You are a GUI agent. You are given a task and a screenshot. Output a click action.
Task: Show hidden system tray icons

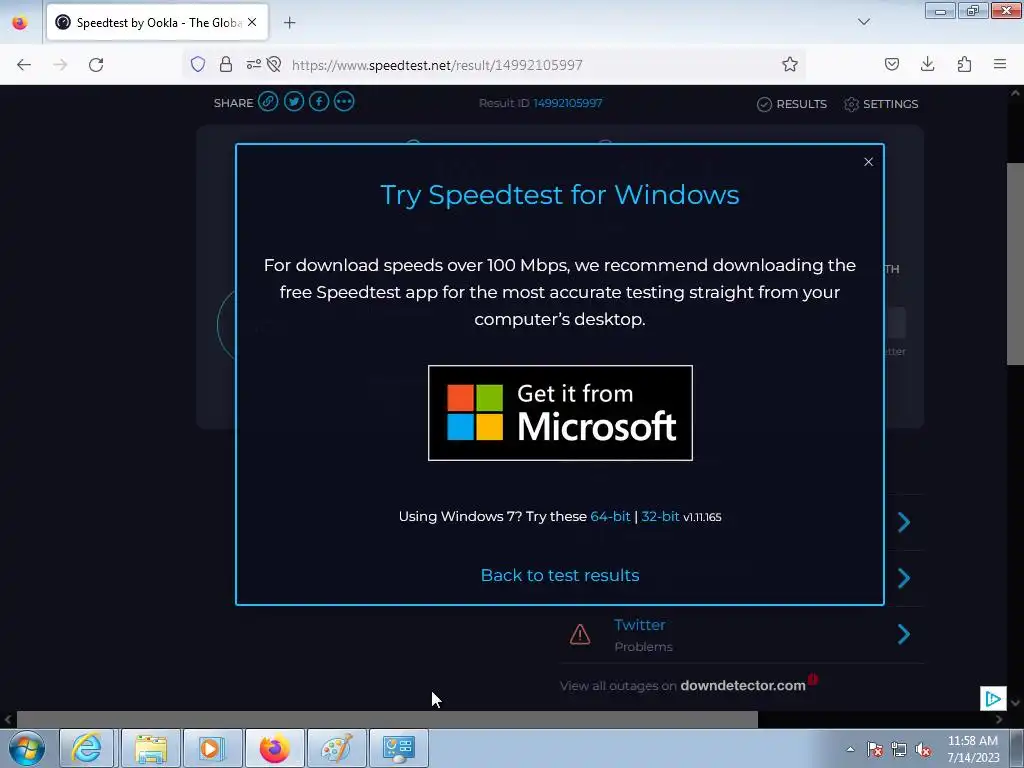coord(850,749)
